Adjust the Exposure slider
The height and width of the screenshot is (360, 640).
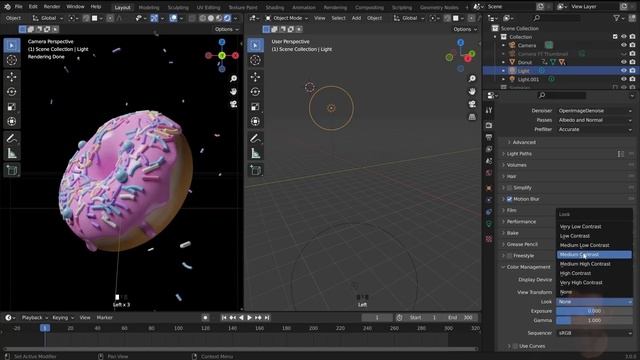(x=595, y=311)
